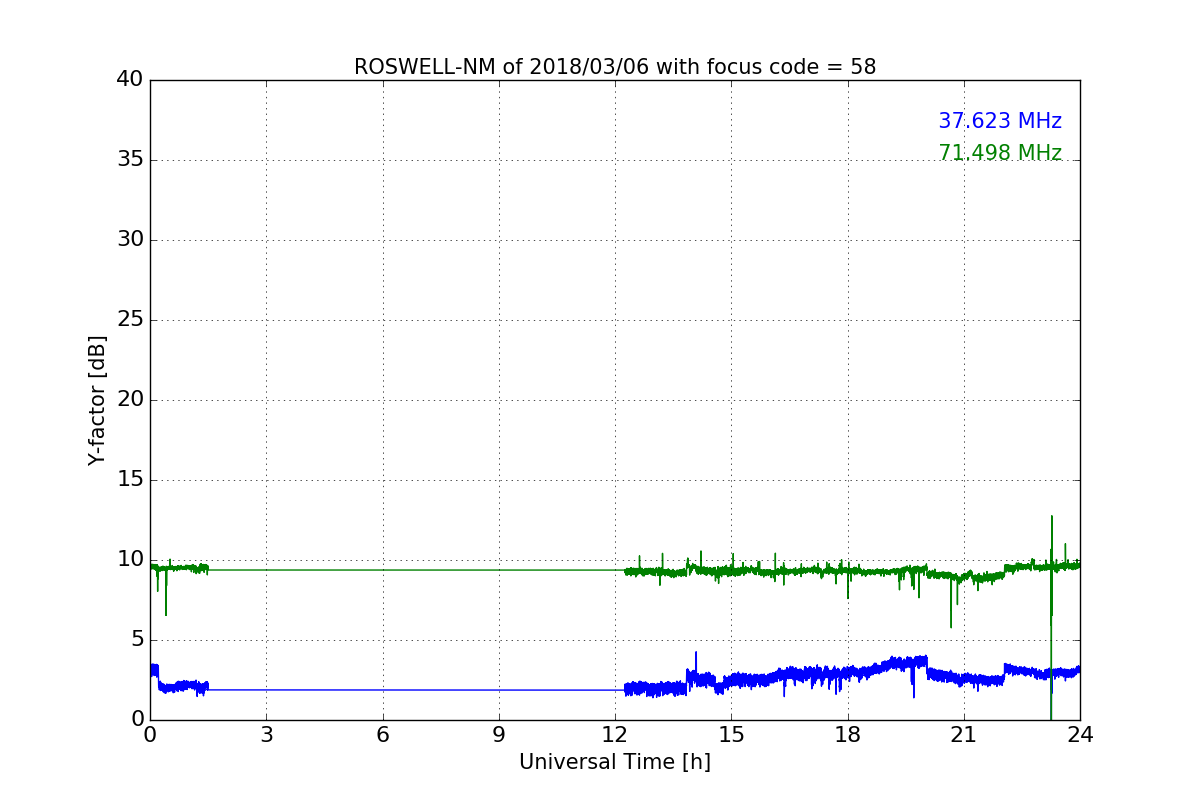The height and width of the screenshot is (800, 1200).
Task: Click the y-axis tick label 10
Action: click(x=130, y=559)
